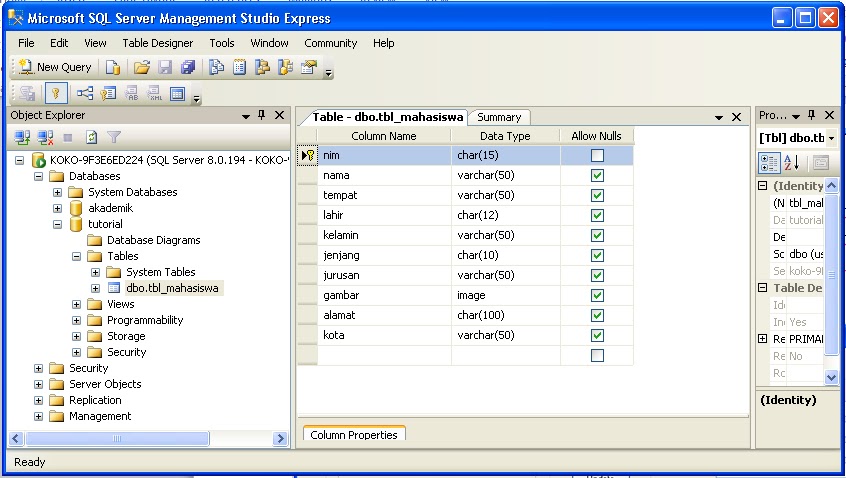The width and height of the screenshot is (846, 478).
Task: Uncheck Allow Nulls for alamat
Action: (x=597, y=315)
